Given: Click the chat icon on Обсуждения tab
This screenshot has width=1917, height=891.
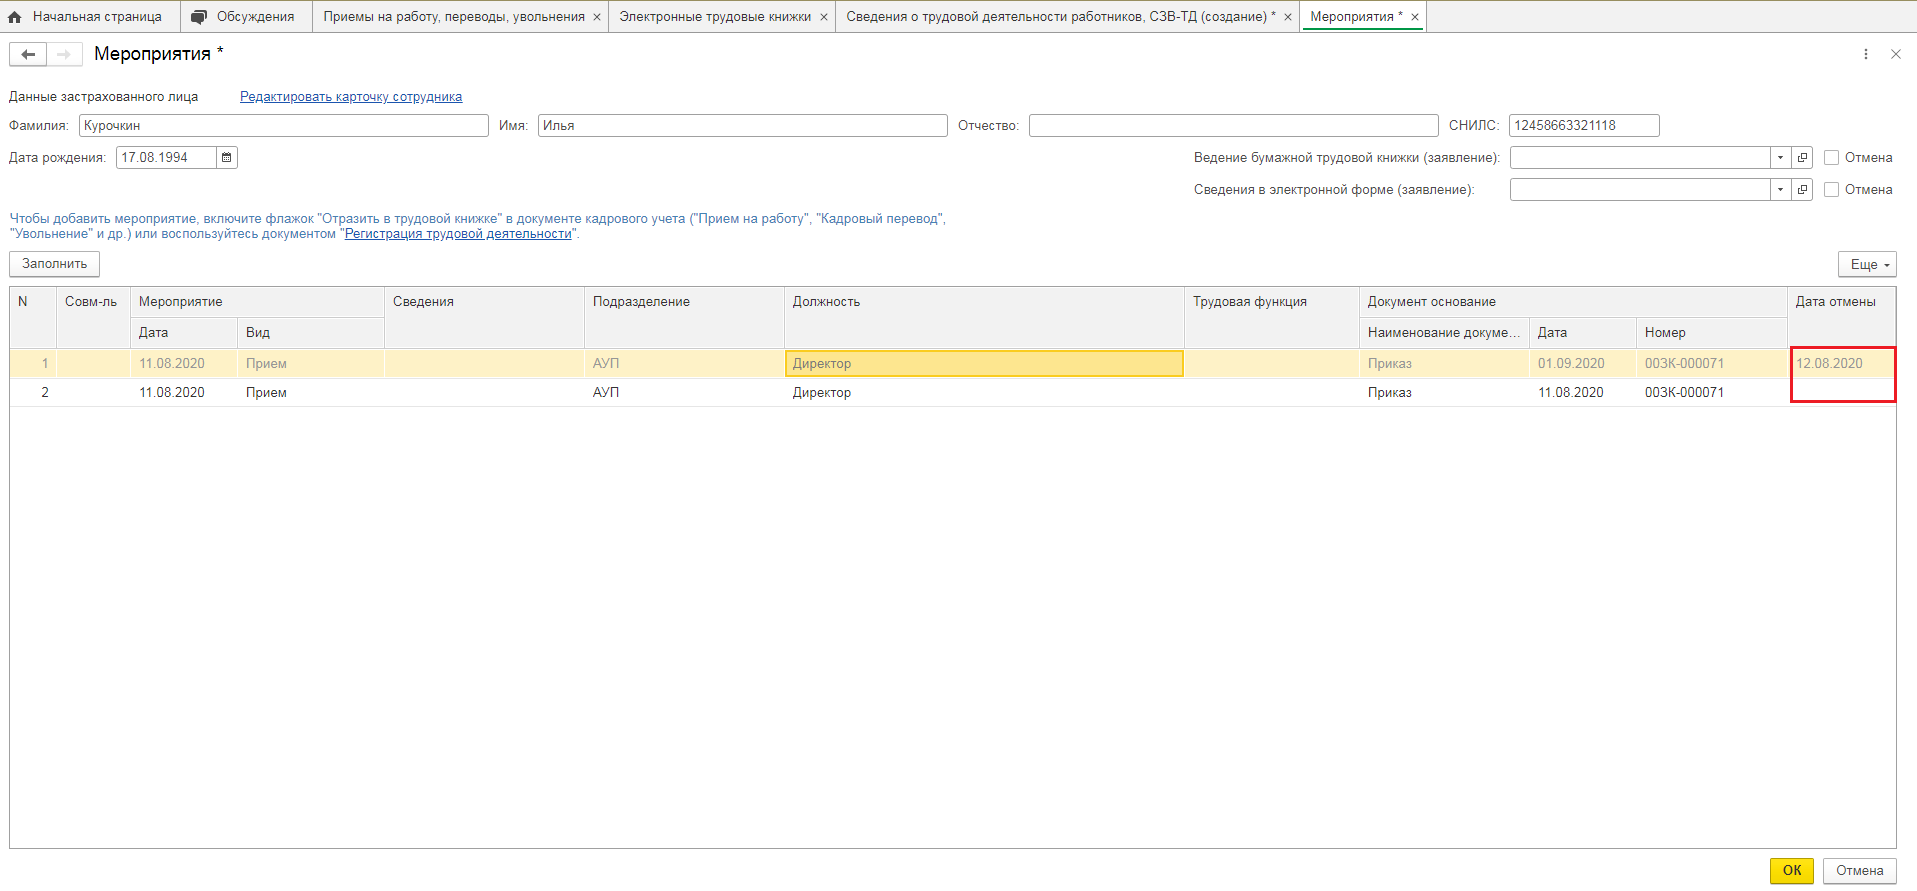Looking at the screenshot, I should tap(199, 17).
